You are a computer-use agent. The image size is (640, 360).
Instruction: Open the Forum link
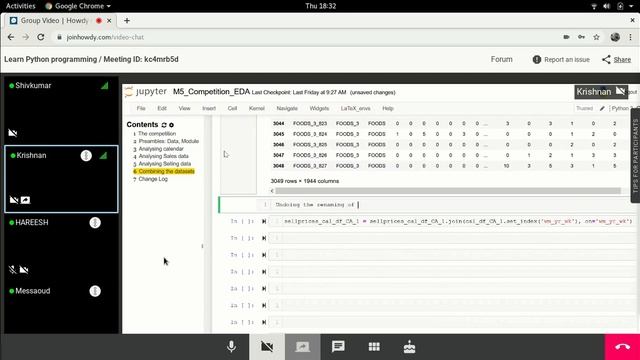pyautogui.click(x=501, y=59)
